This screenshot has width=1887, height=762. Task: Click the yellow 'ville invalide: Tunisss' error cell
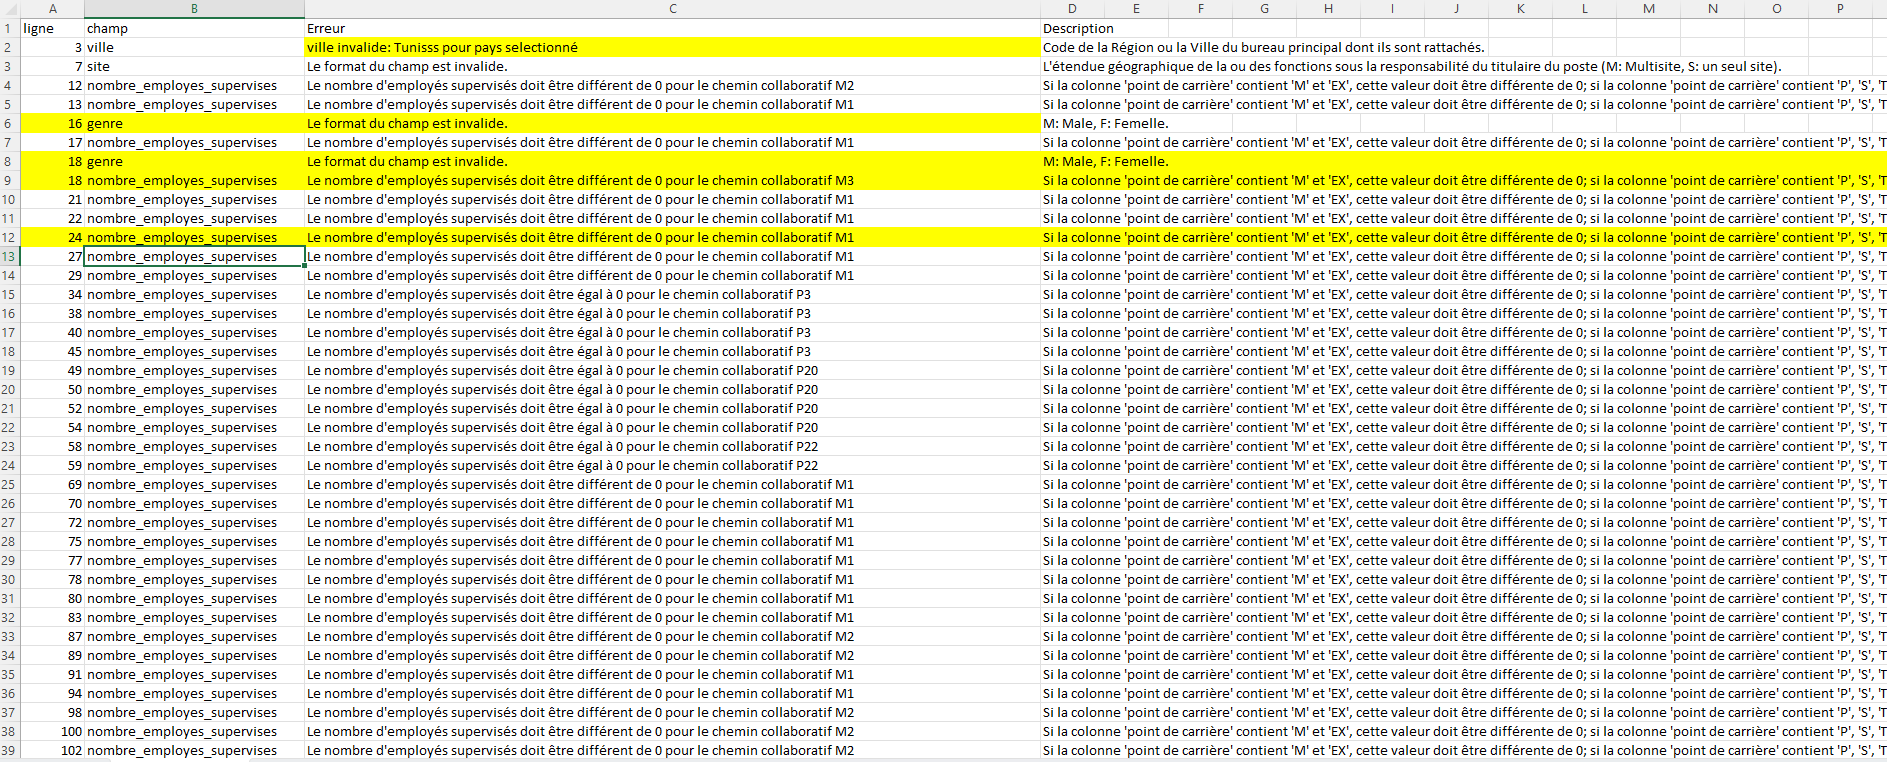(x=672, y=47)
